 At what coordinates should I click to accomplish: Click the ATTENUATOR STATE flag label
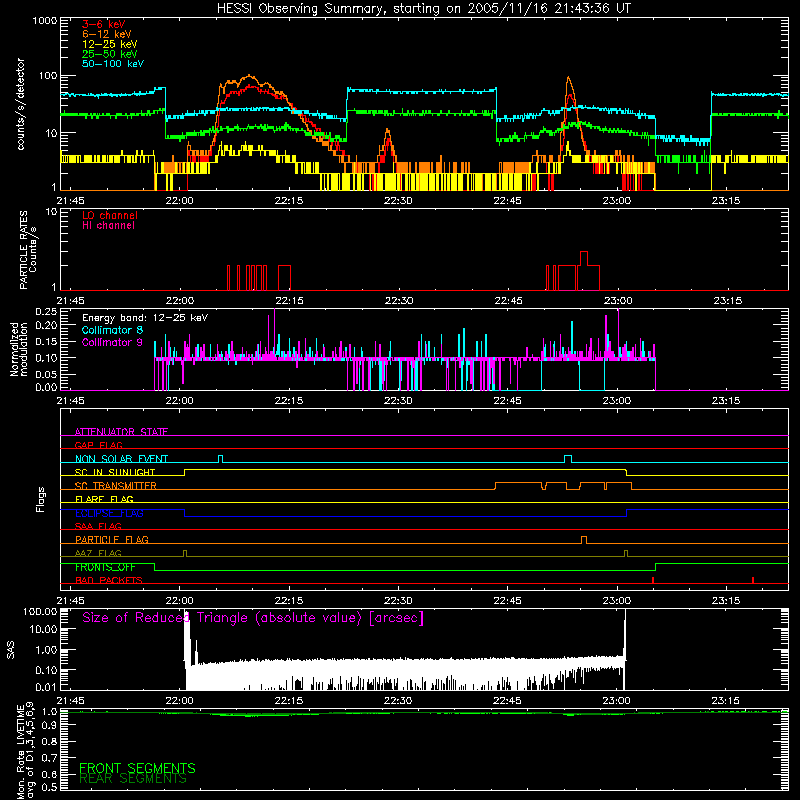coord(121,432)
